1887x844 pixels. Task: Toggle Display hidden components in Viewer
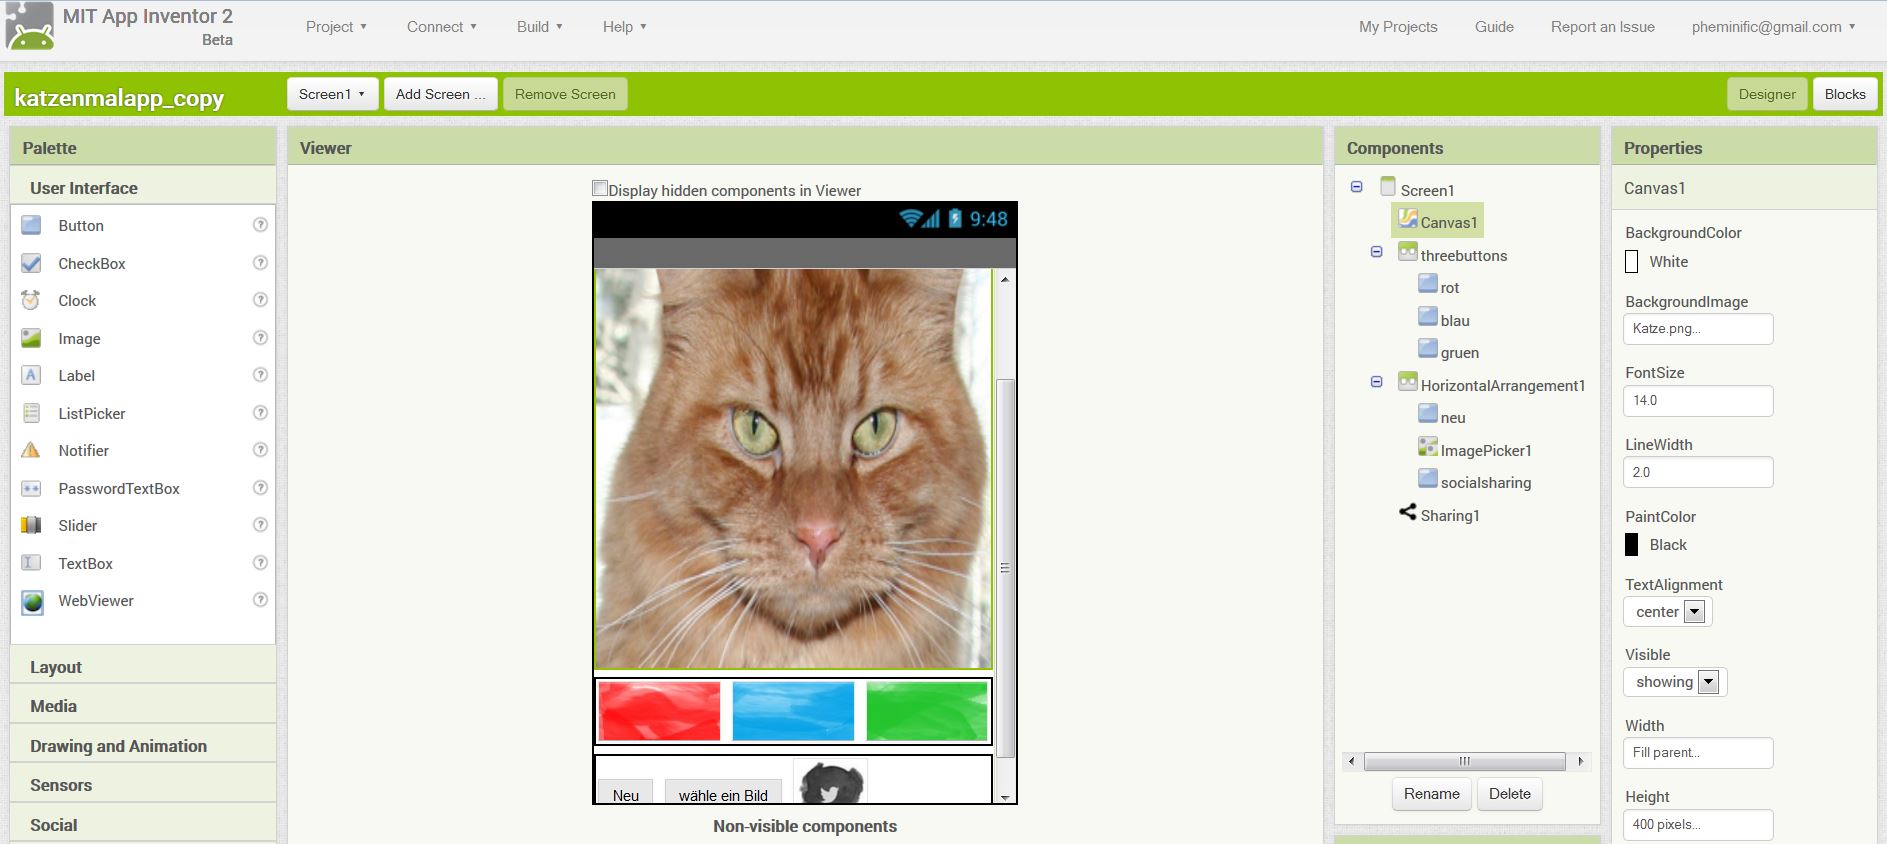point(600,188)
